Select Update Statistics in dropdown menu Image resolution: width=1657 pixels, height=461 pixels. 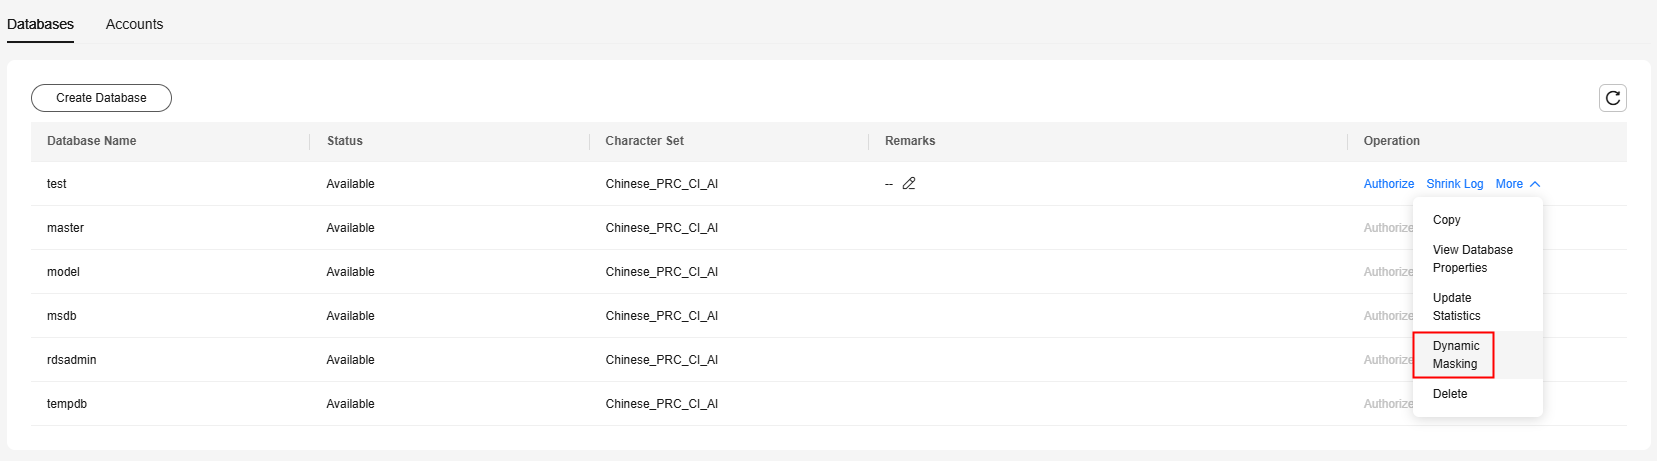tap(1456, 307)
